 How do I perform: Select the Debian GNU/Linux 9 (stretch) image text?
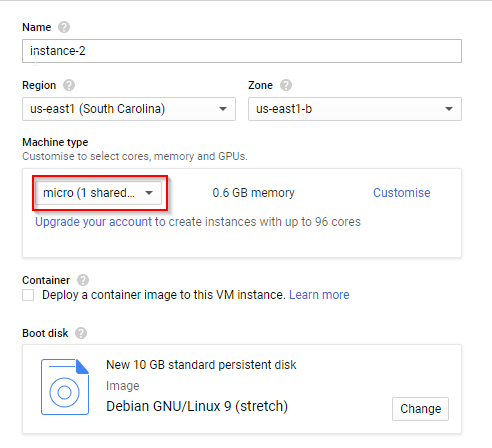click(197, 406)
